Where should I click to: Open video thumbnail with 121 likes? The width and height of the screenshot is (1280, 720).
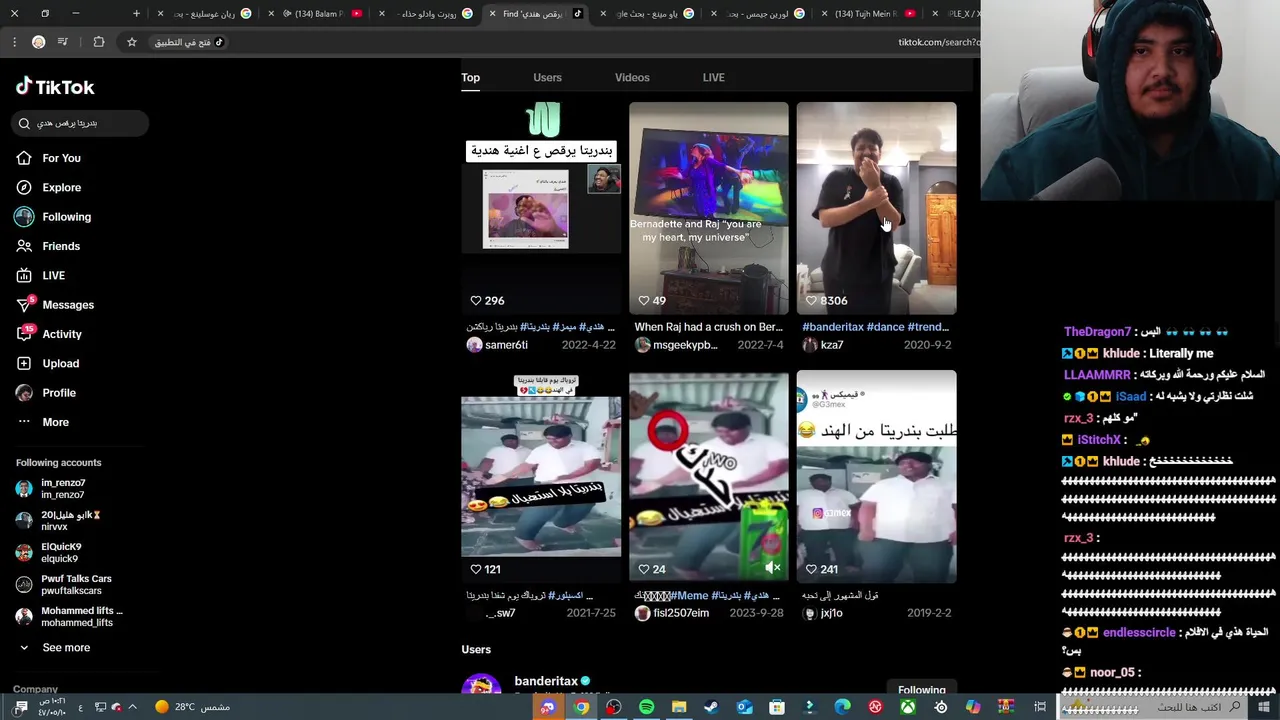pos(541,476)
